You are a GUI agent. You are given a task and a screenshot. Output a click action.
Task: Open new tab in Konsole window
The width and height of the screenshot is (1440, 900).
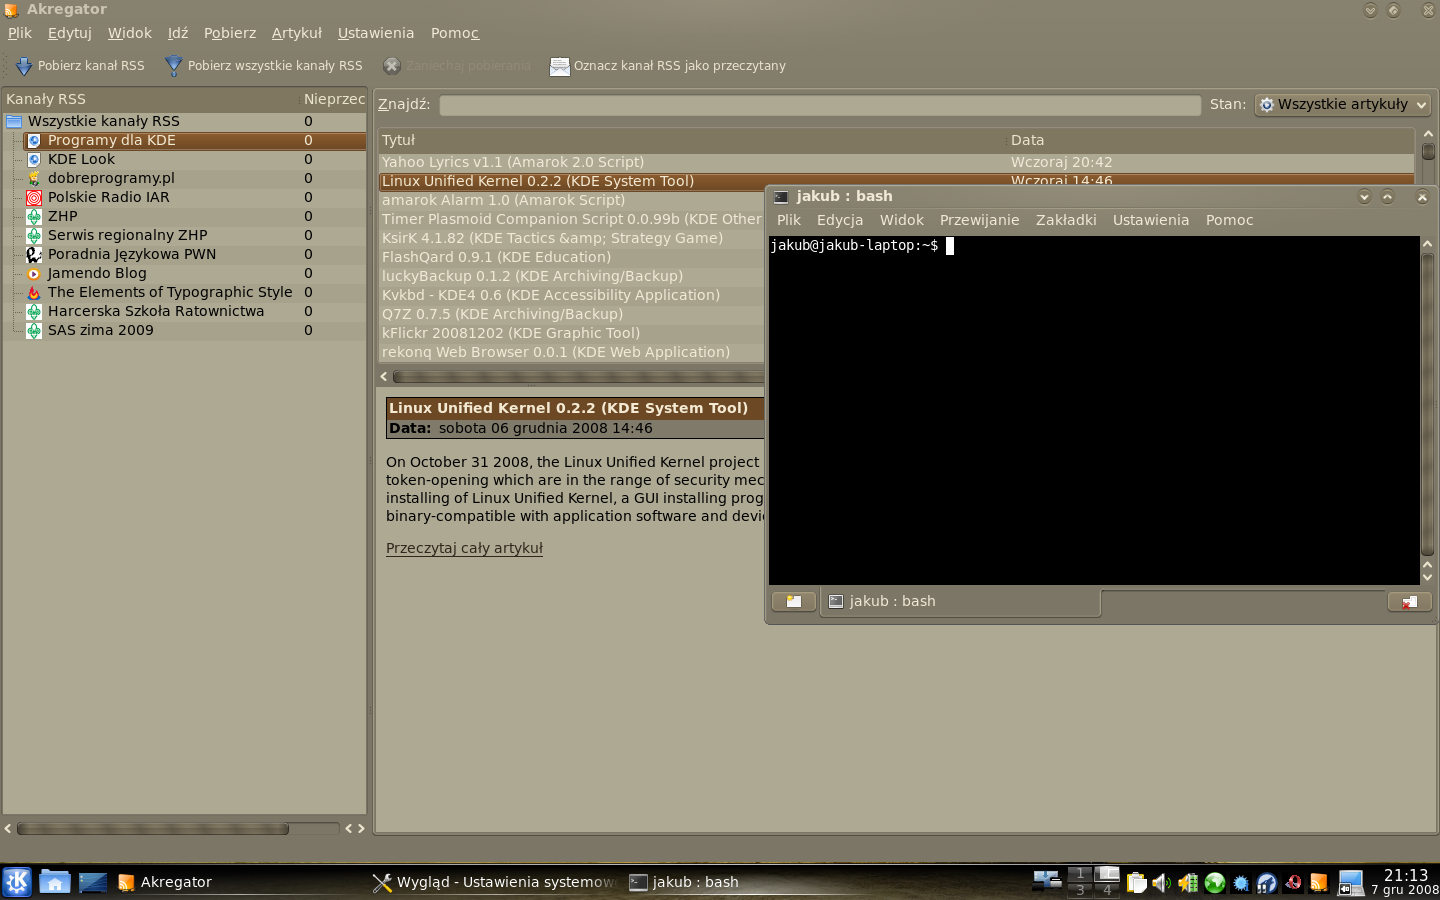click(794, 602)
